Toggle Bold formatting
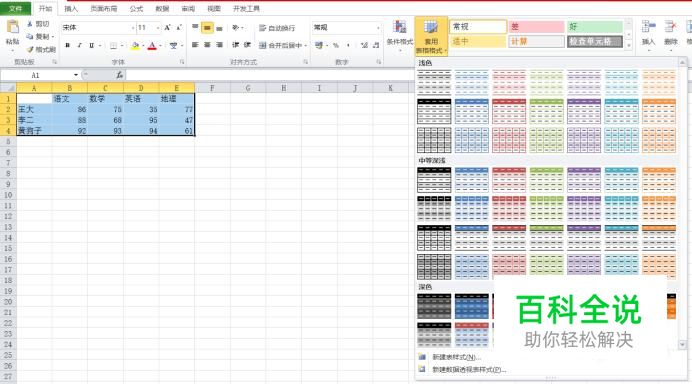The width and height of the screenshot is (692, 384). [x=68, y=45]
